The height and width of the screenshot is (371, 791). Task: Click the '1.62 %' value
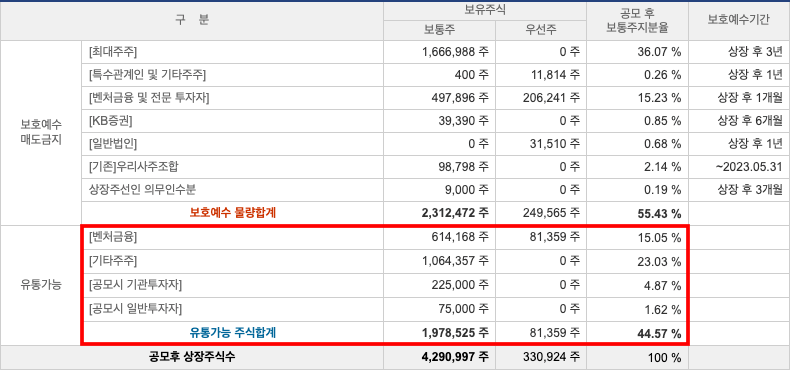point(661,308)
